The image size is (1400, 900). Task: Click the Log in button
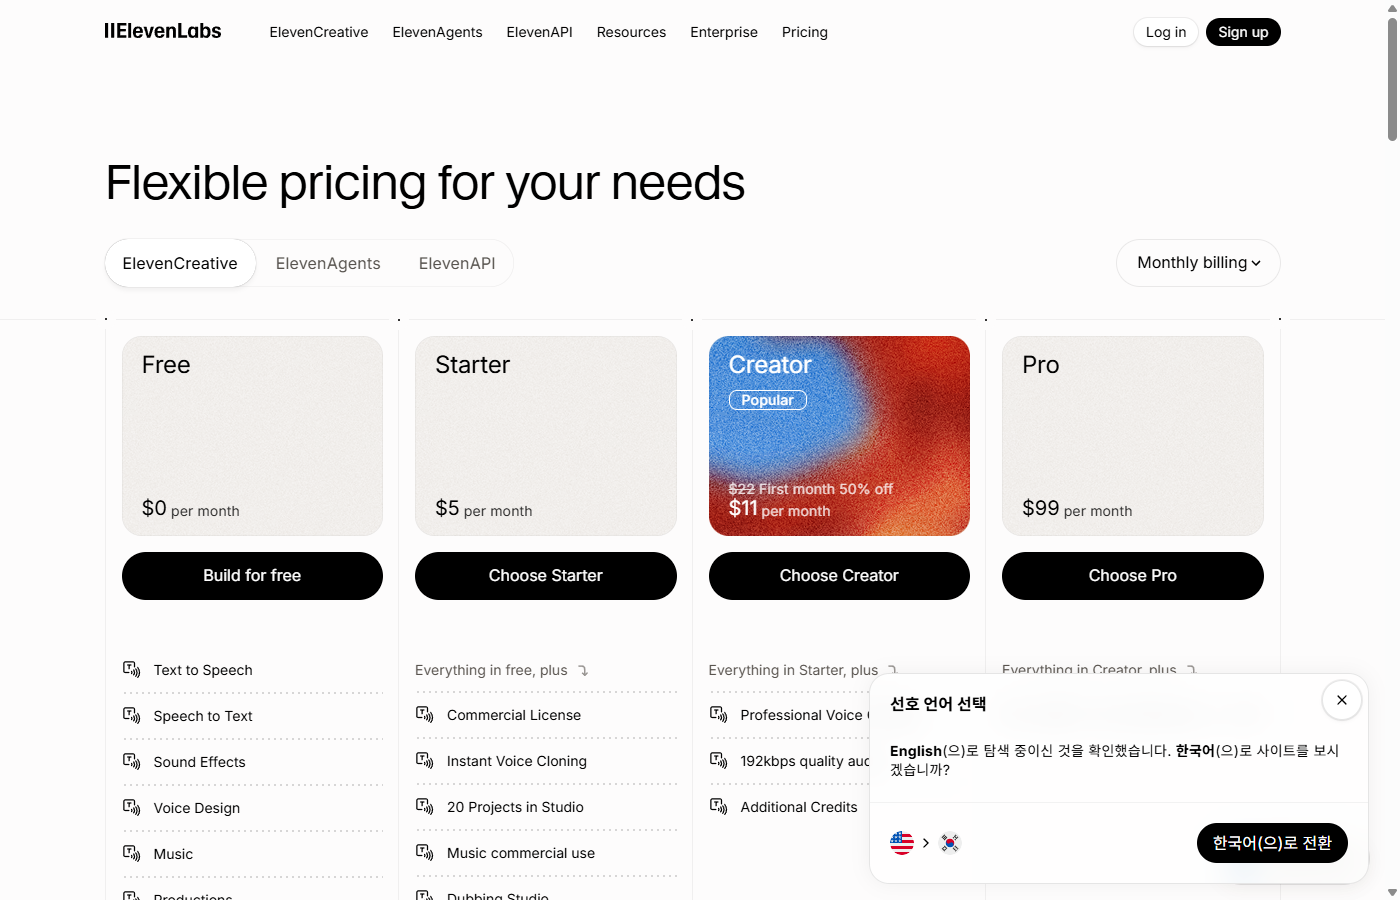(1166, 32)
